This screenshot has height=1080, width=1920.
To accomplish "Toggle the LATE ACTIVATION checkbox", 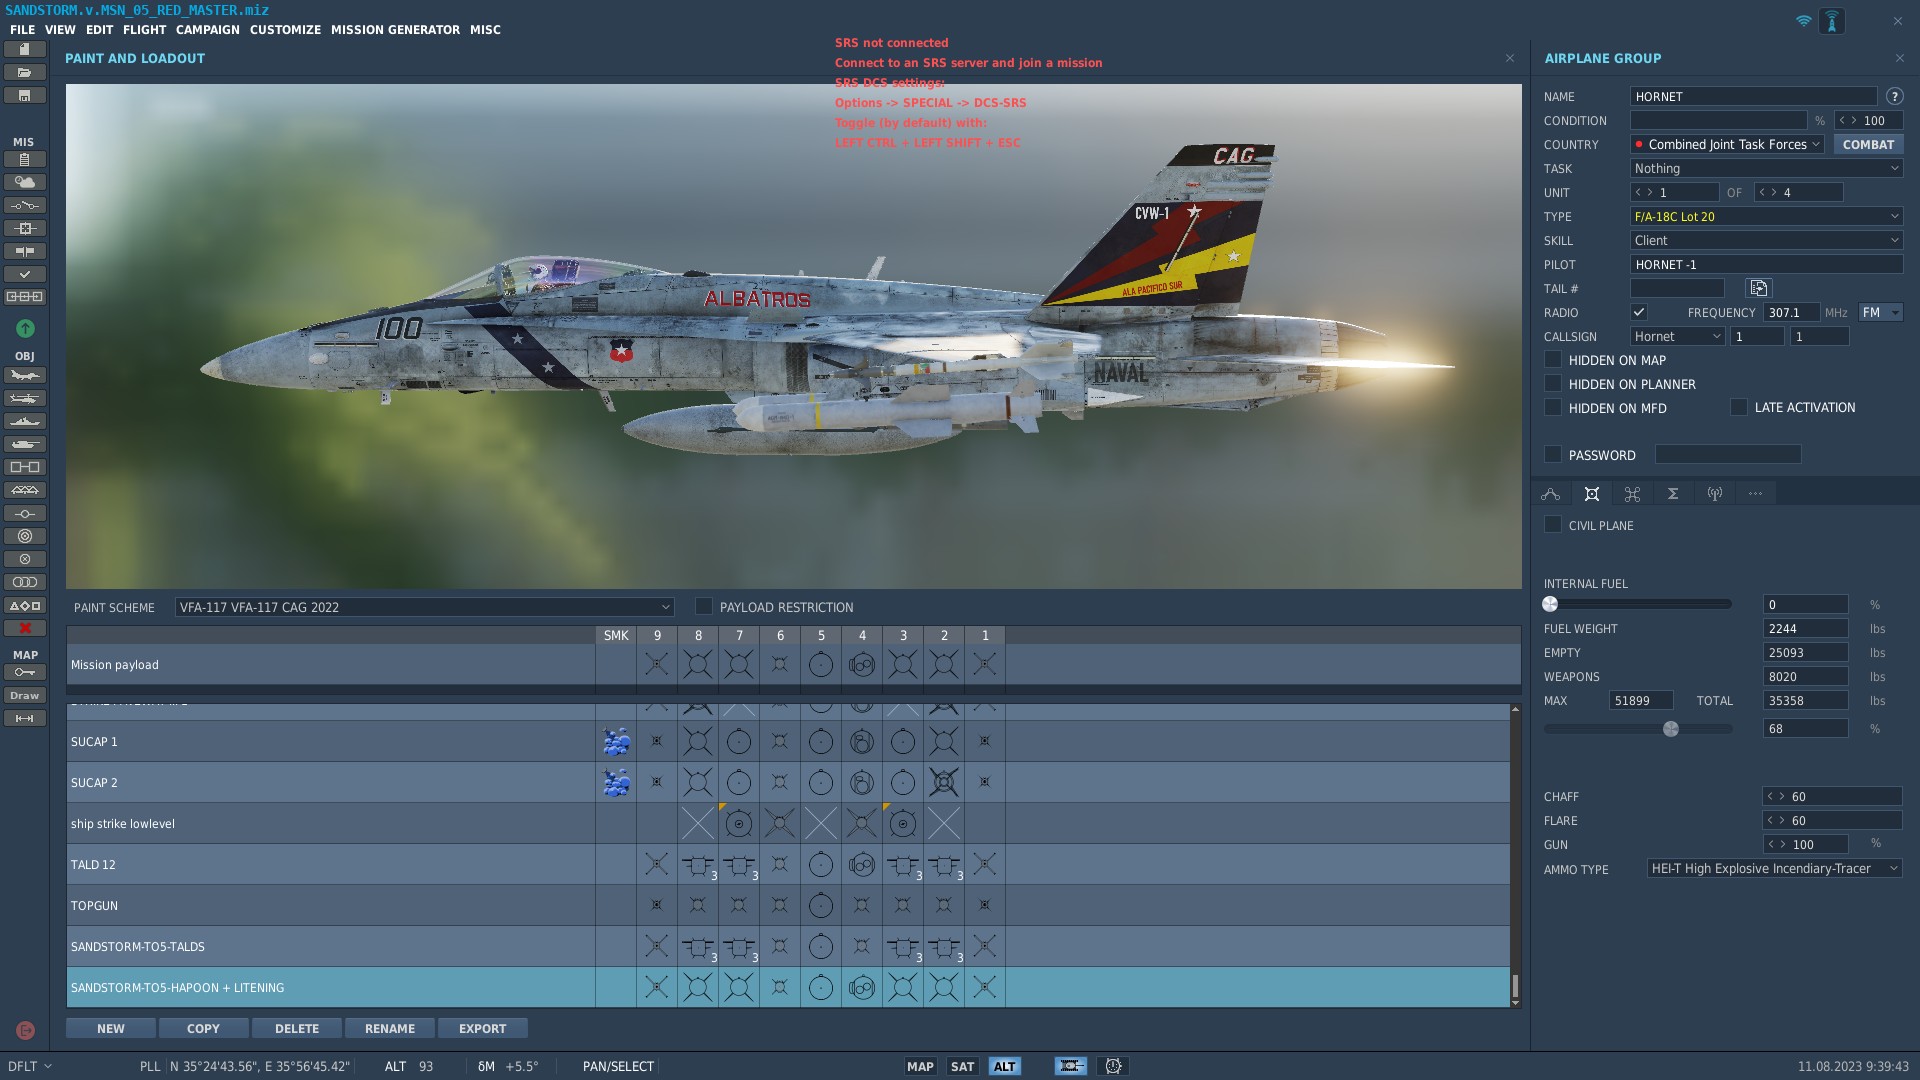I will click(1739, 407).
